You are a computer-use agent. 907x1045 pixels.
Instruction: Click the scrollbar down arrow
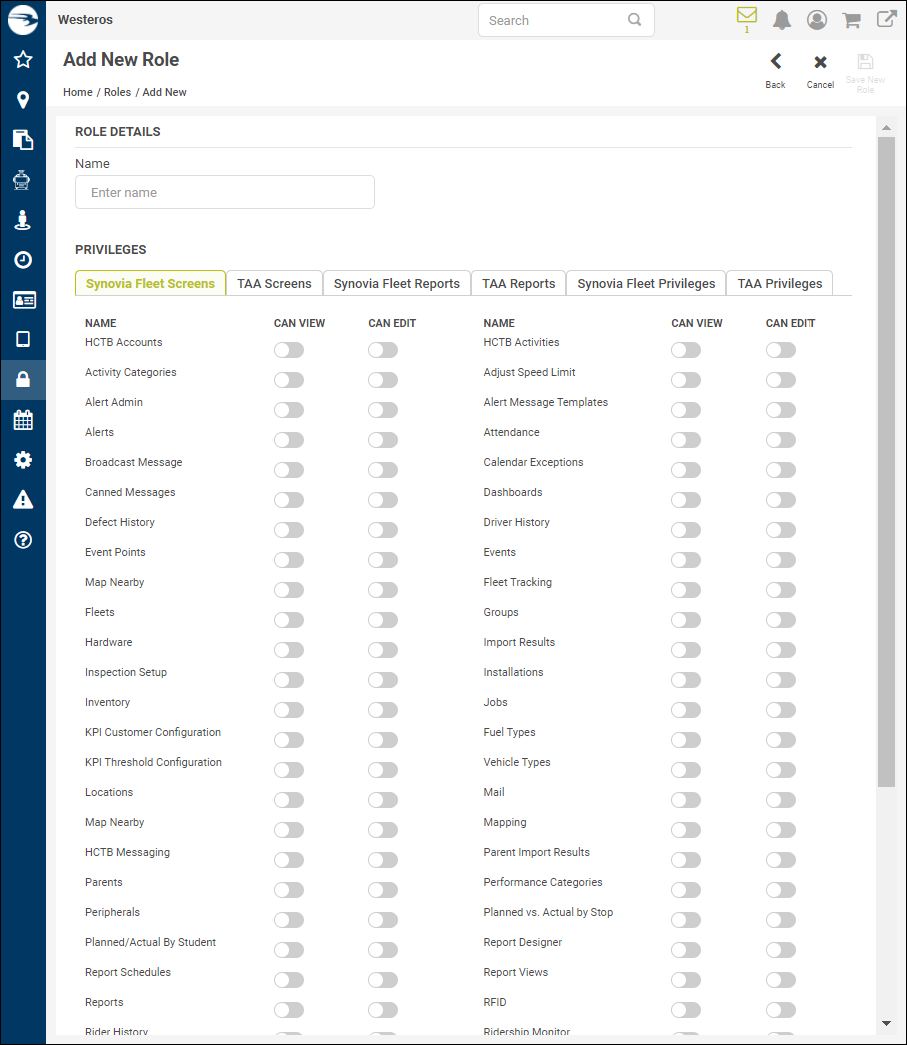(x=886, y=1023)
